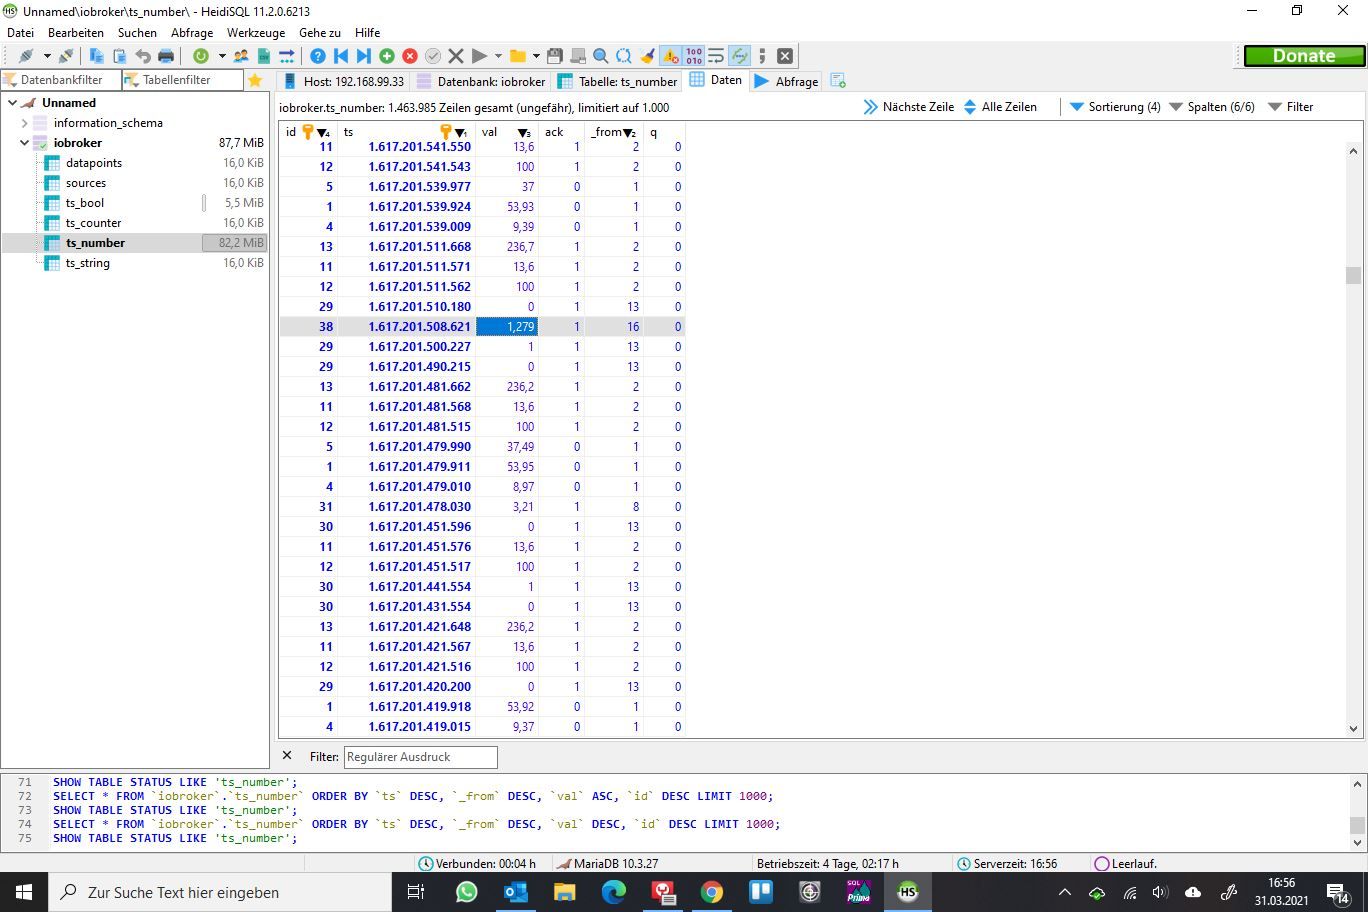The height and width of the screenshot is (912, 1368).
Task: Open the Sortierung (4) dropdown
Action: [1115, 107]
